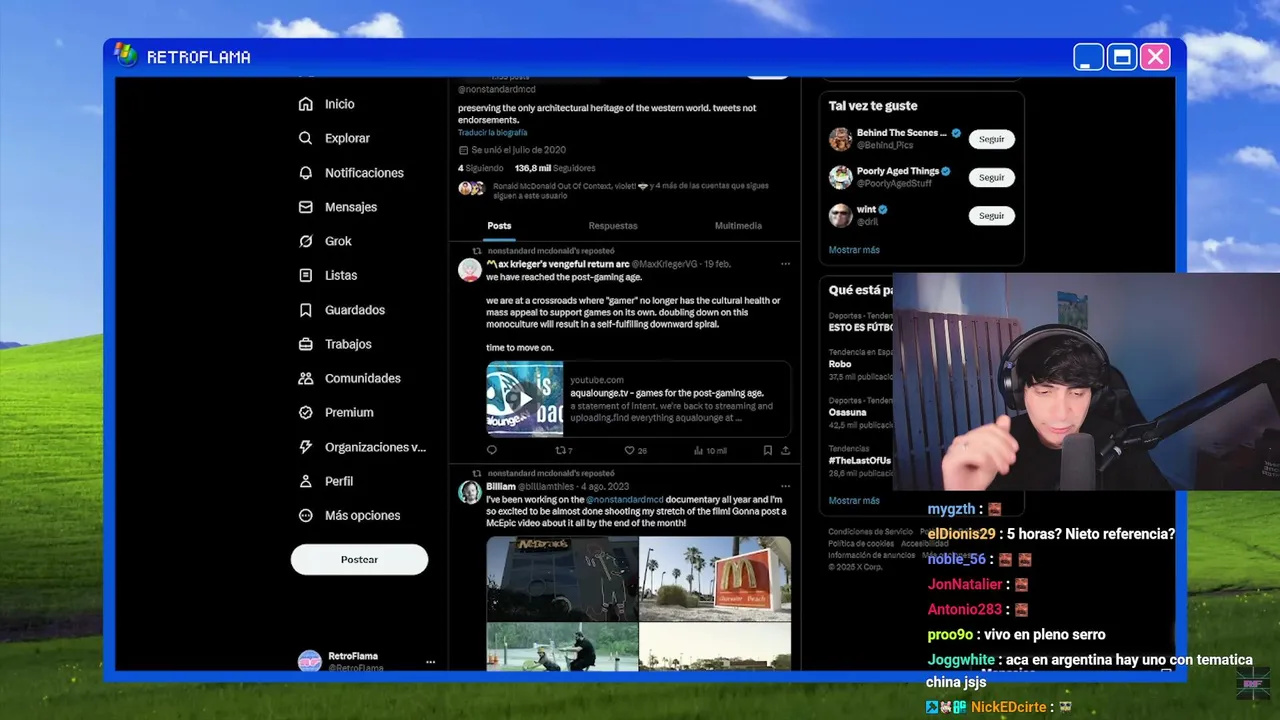The image size is (1280, 720).
Task: Follow Behind The Scenes with Seguir
Action: [991, 139]
